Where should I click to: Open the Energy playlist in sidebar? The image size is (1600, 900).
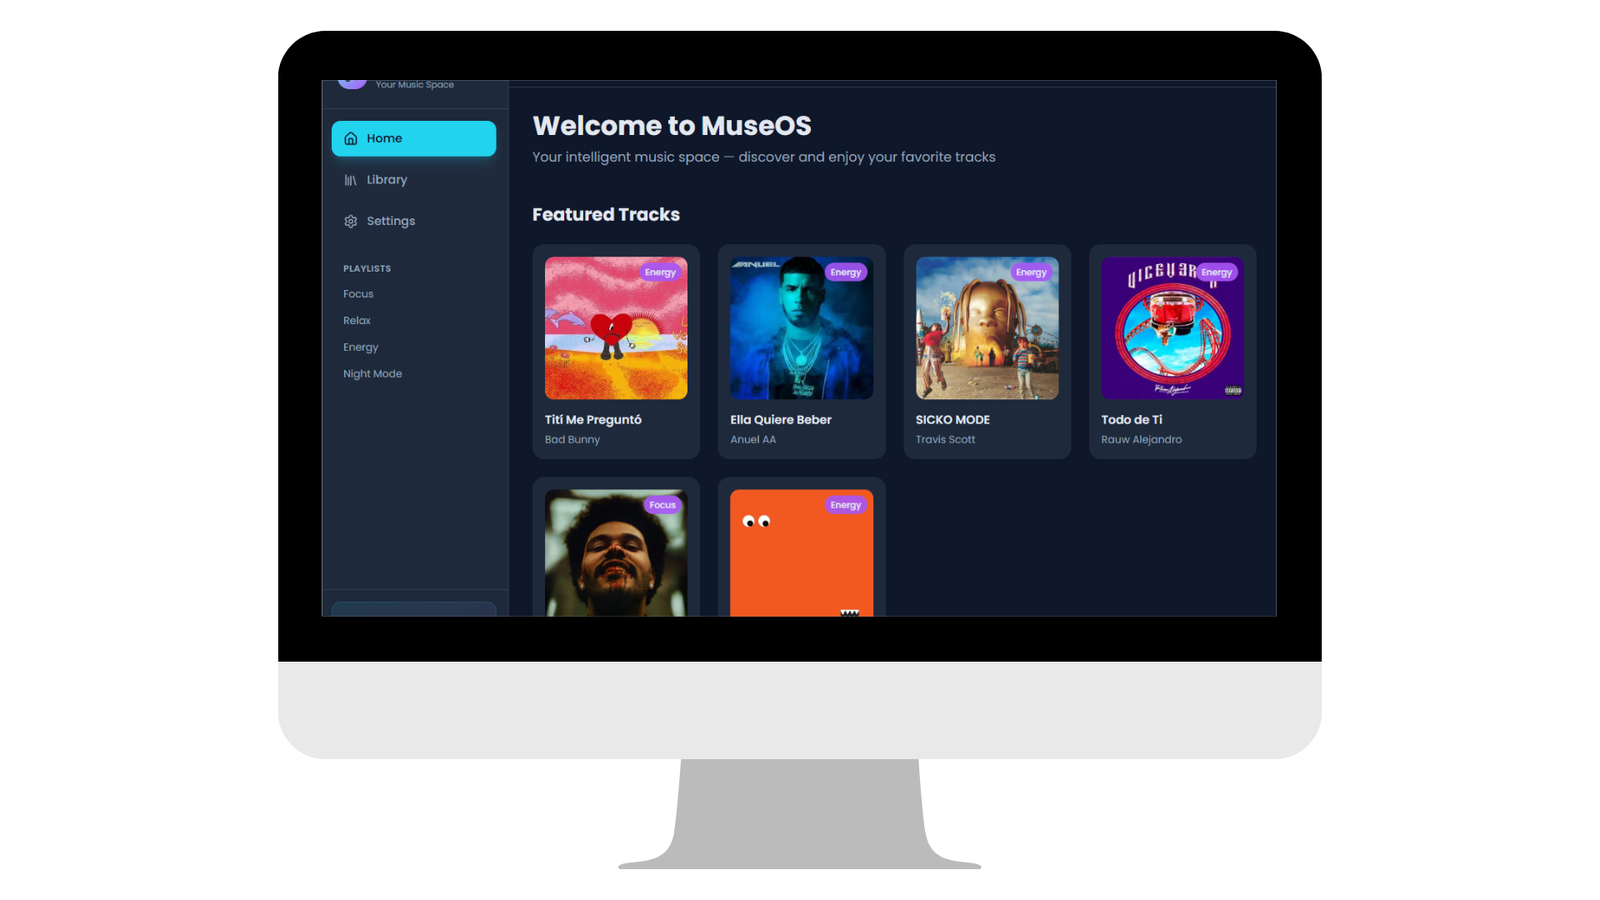361,347
